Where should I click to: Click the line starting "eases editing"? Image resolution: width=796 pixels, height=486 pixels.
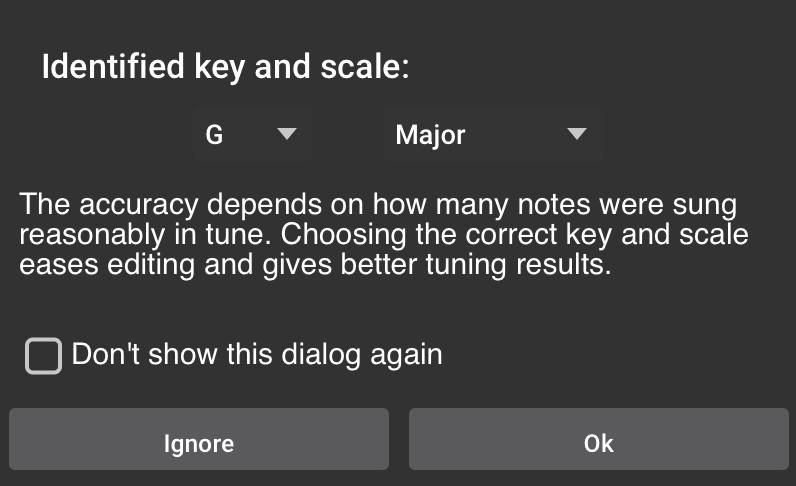(x=315, y=267)
